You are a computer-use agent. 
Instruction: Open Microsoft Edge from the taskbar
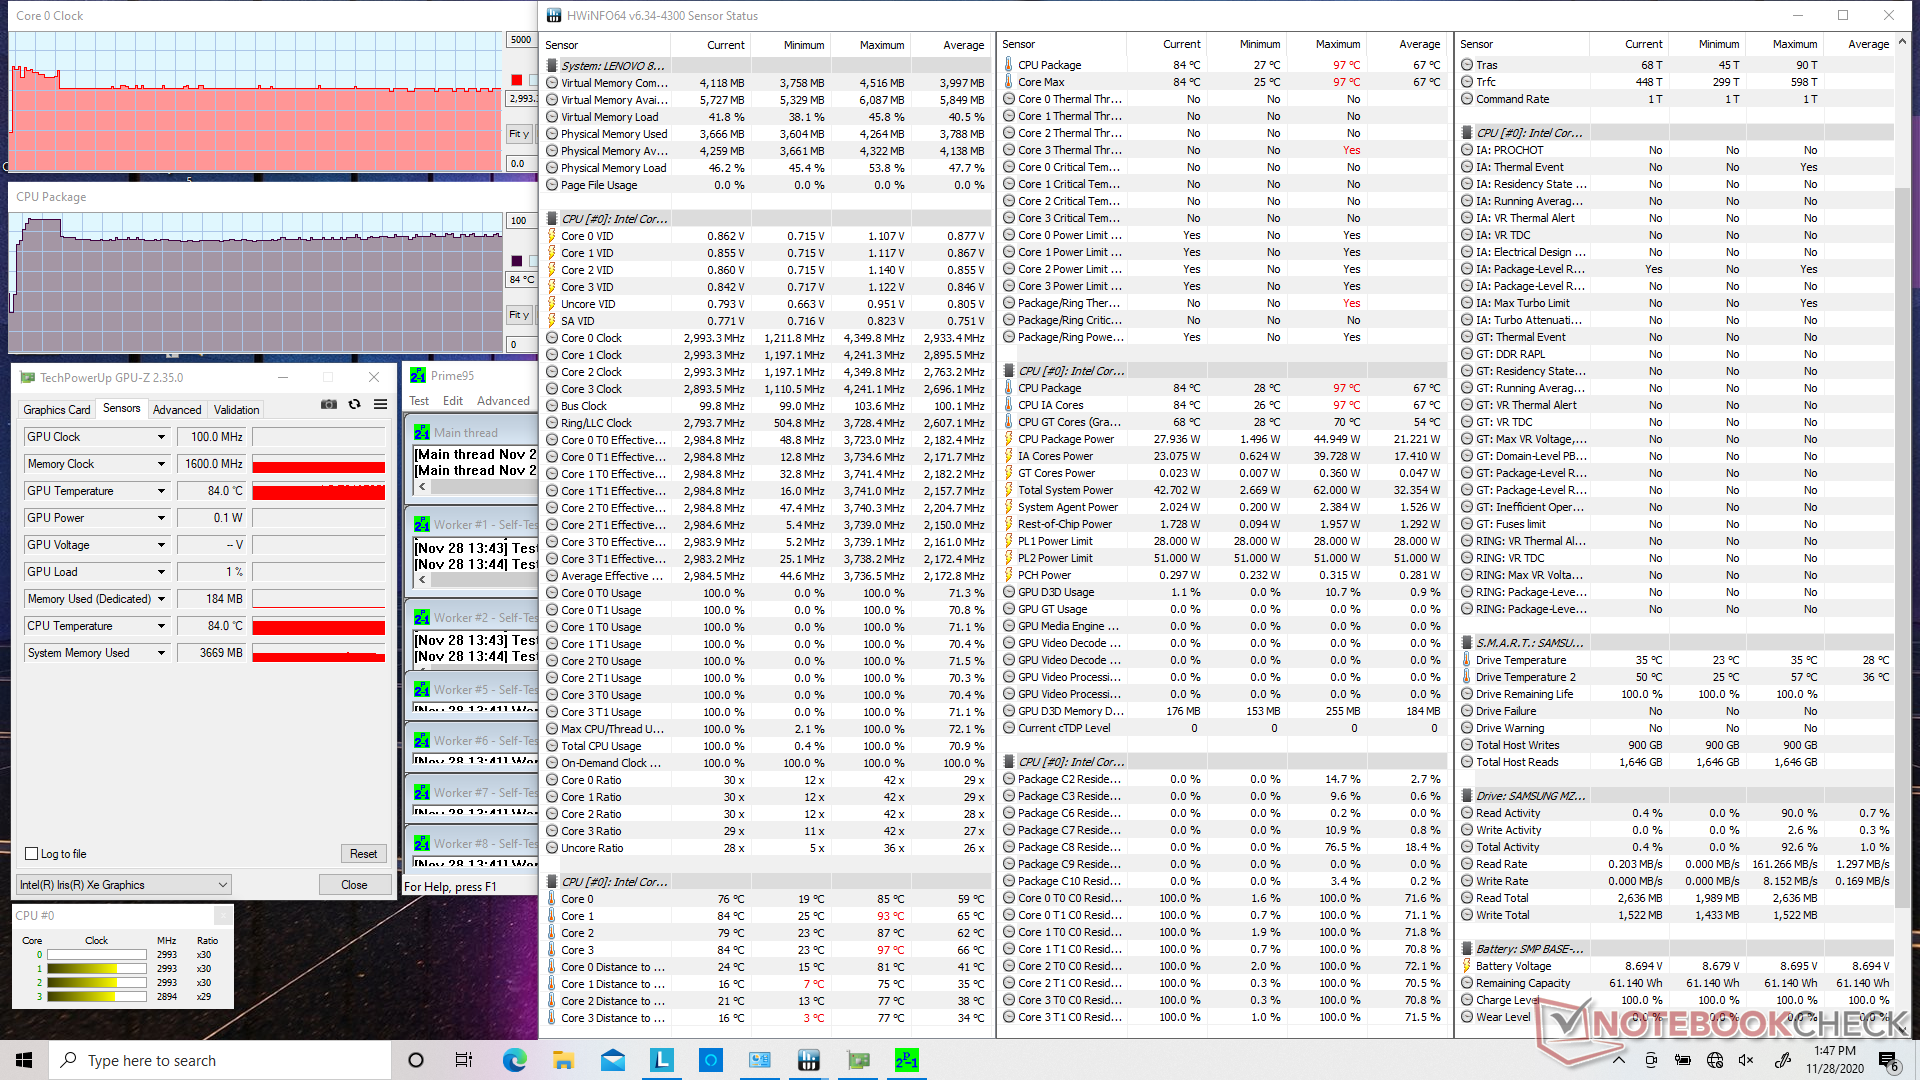514,1060
